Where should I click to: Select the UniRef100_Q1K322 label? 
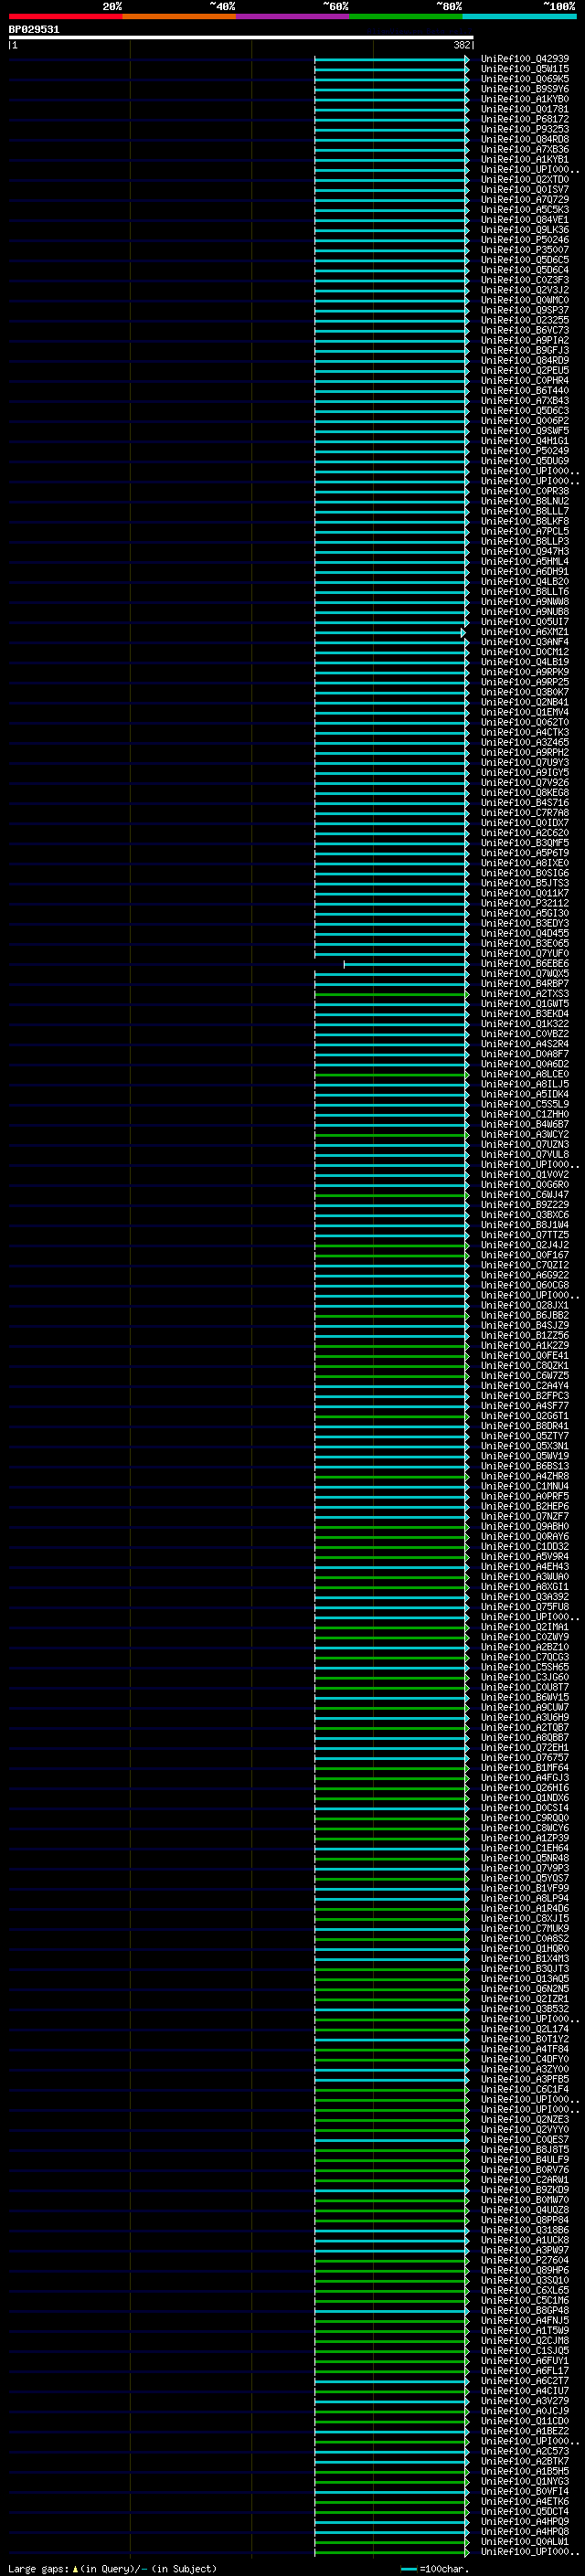[x=525, y=1024]
